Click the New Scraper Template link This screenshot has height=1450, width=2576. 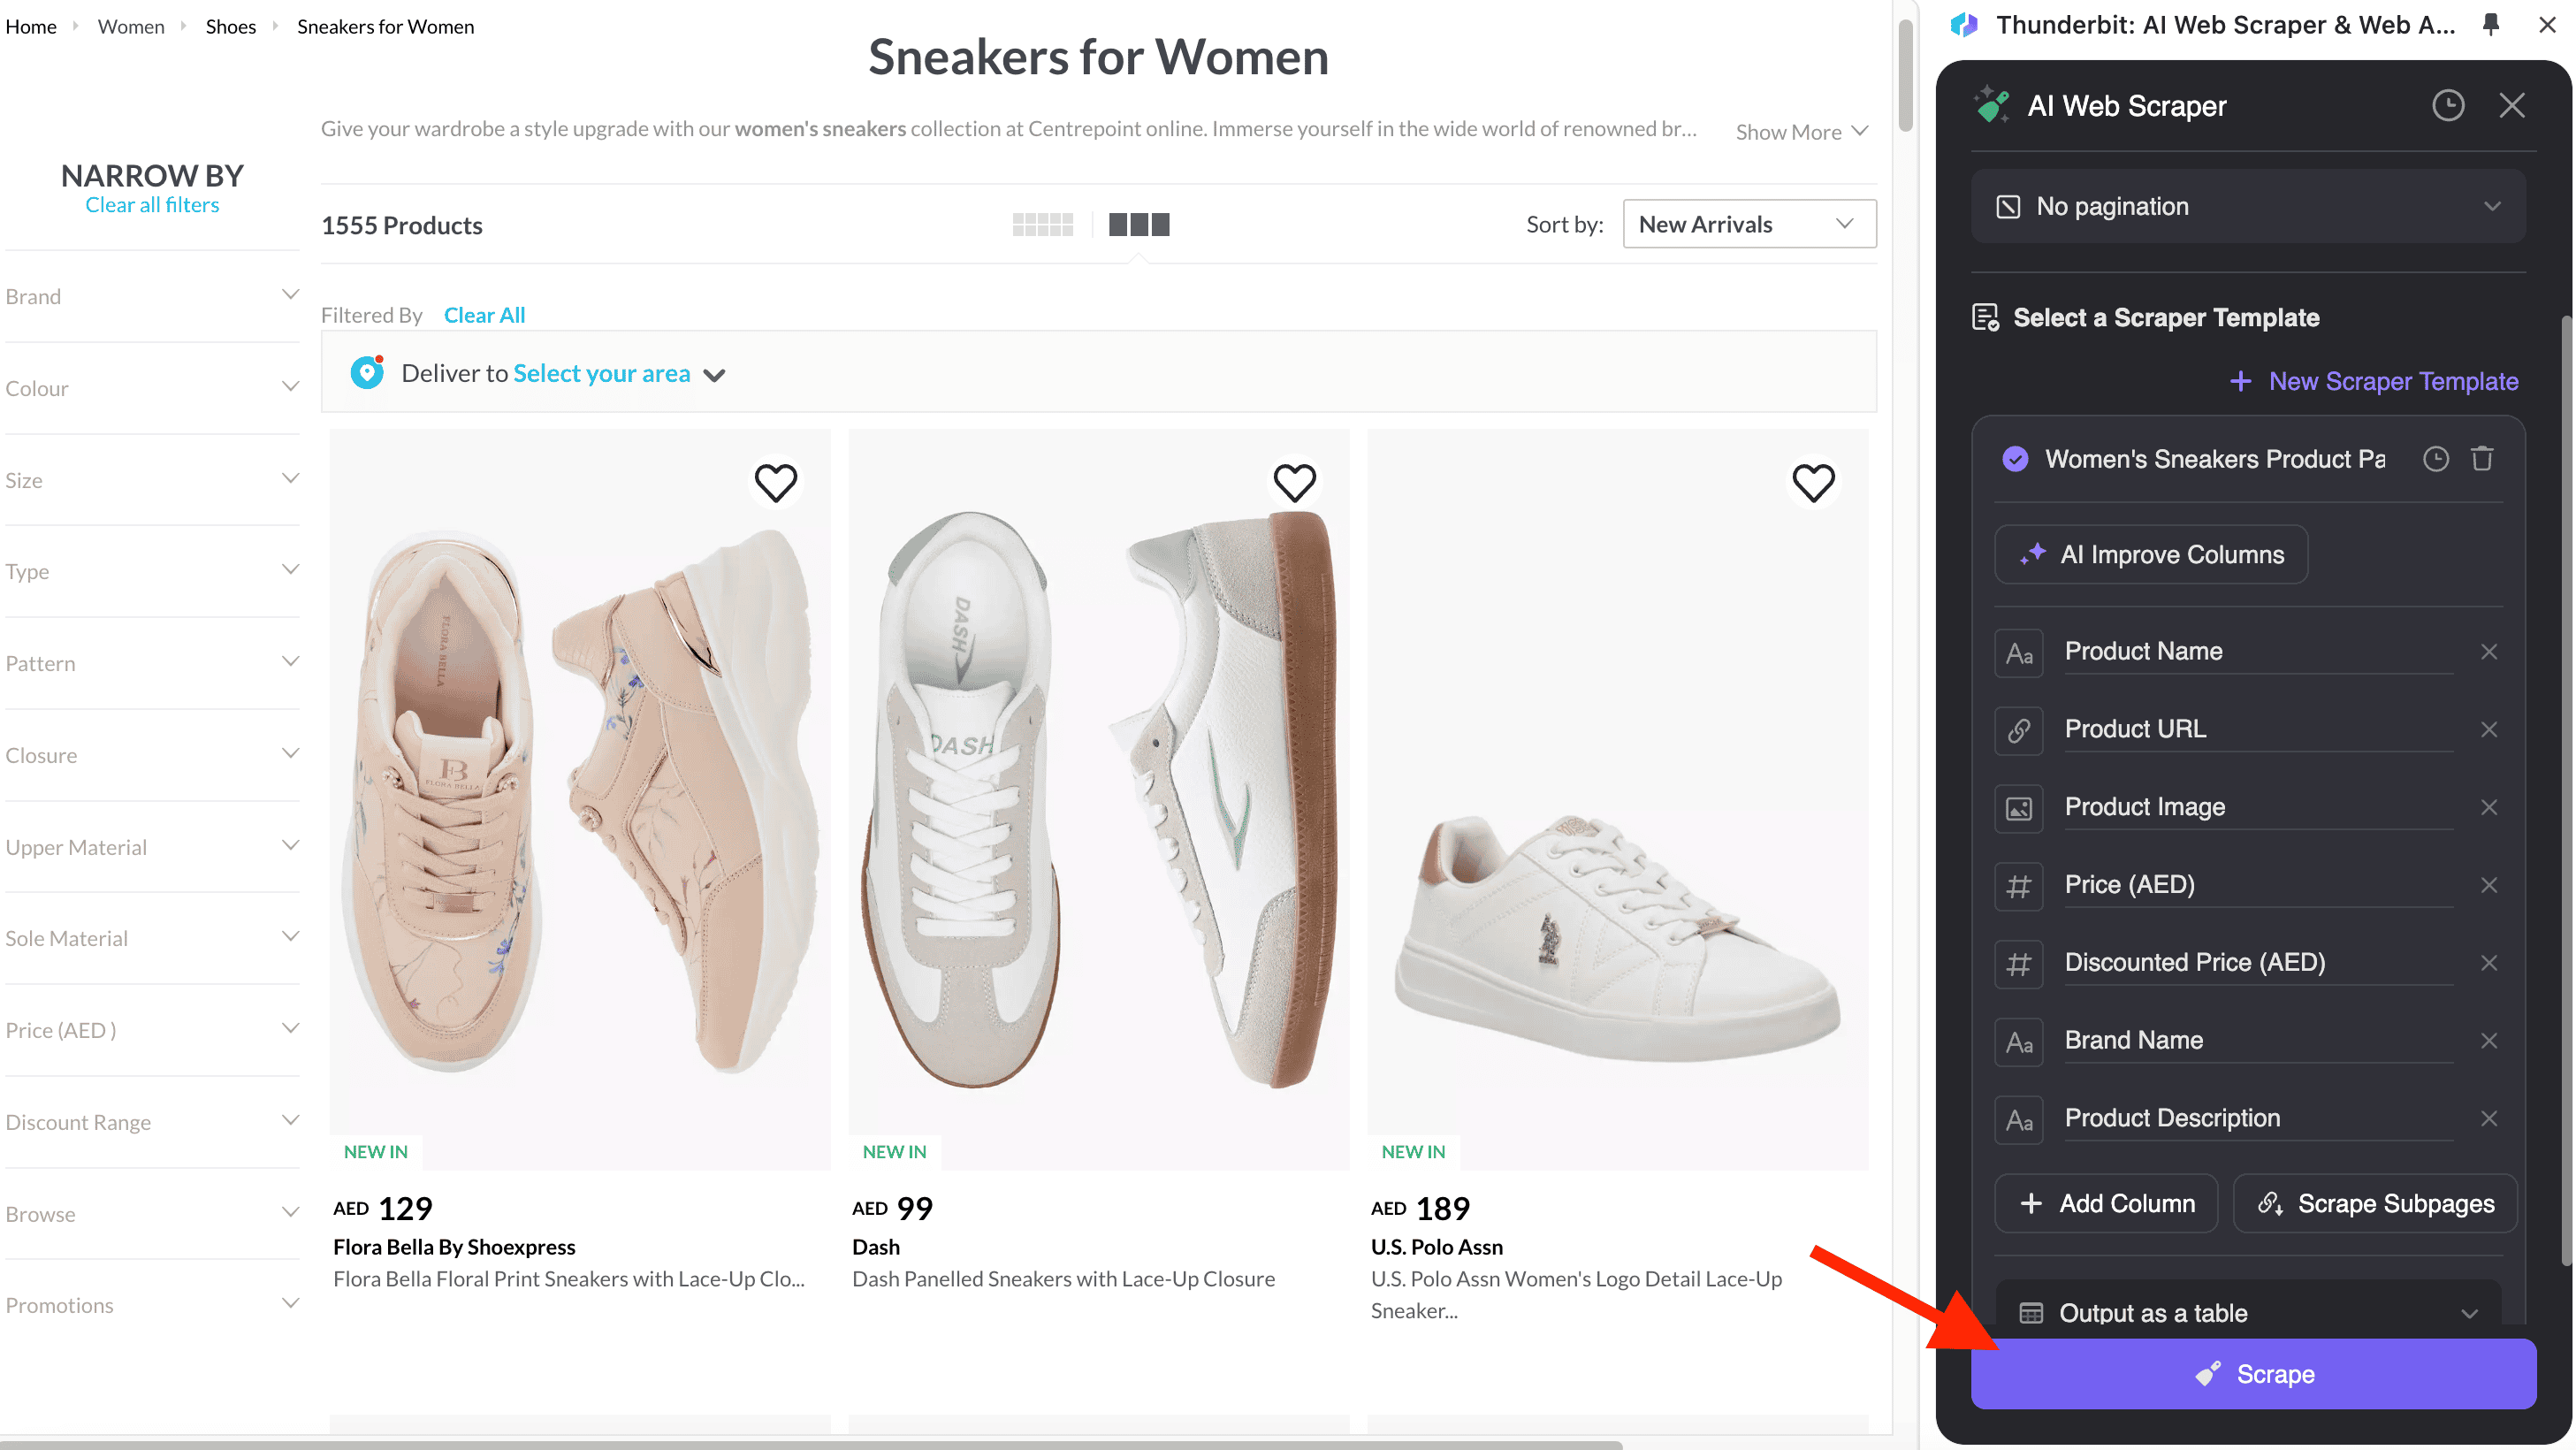(2374, 382)
